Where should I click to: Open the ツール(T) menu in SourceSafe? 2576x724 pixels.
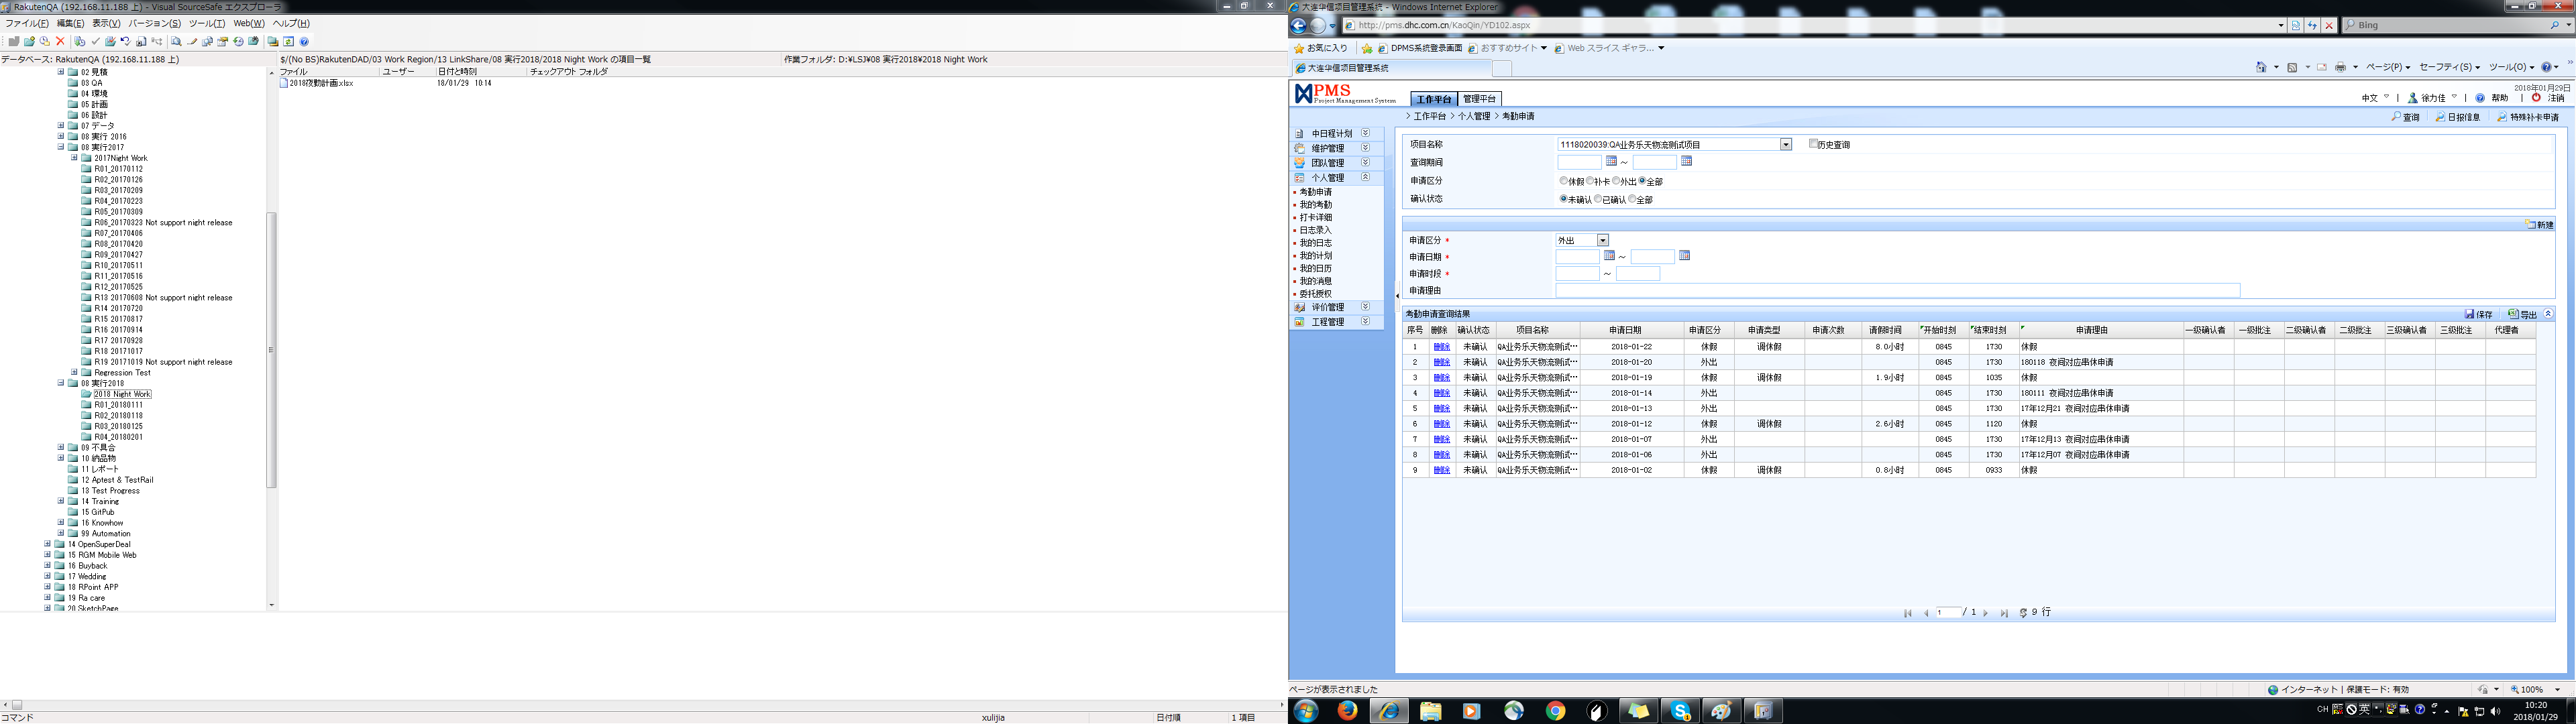point(206,23)
